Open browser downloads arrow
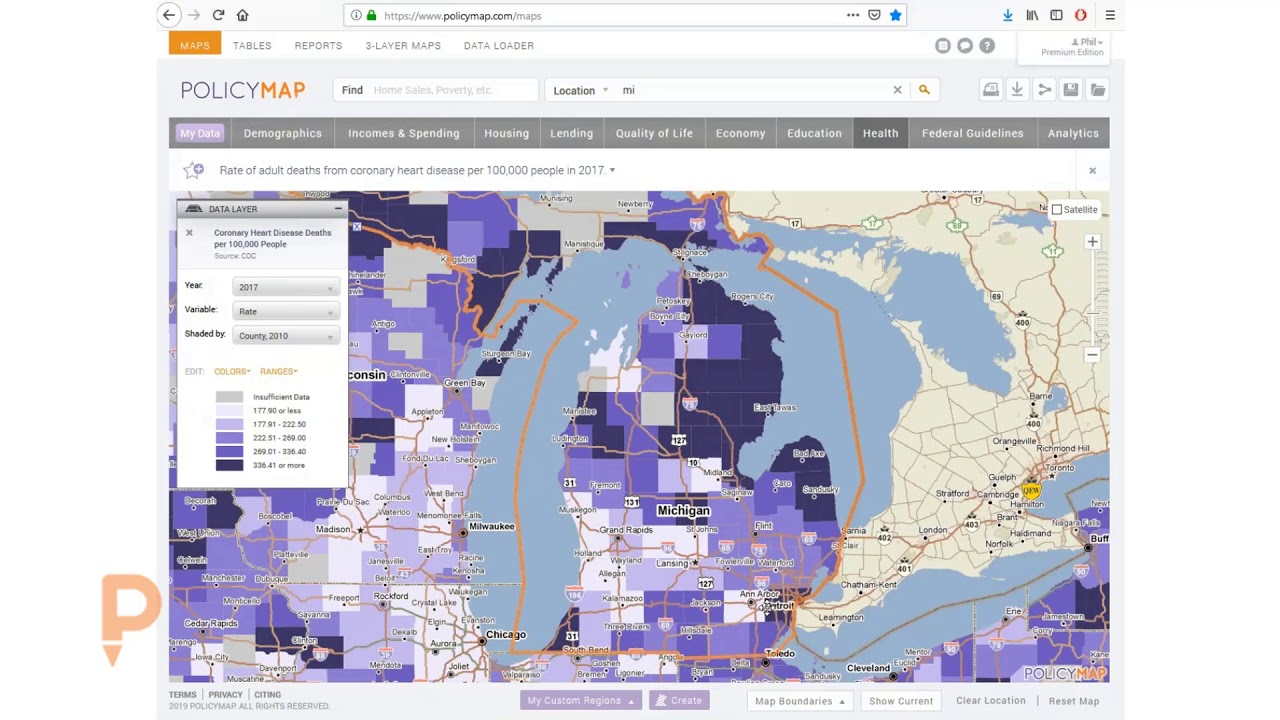Screen dimensions: 1280x720 [x=1007, y=15]
